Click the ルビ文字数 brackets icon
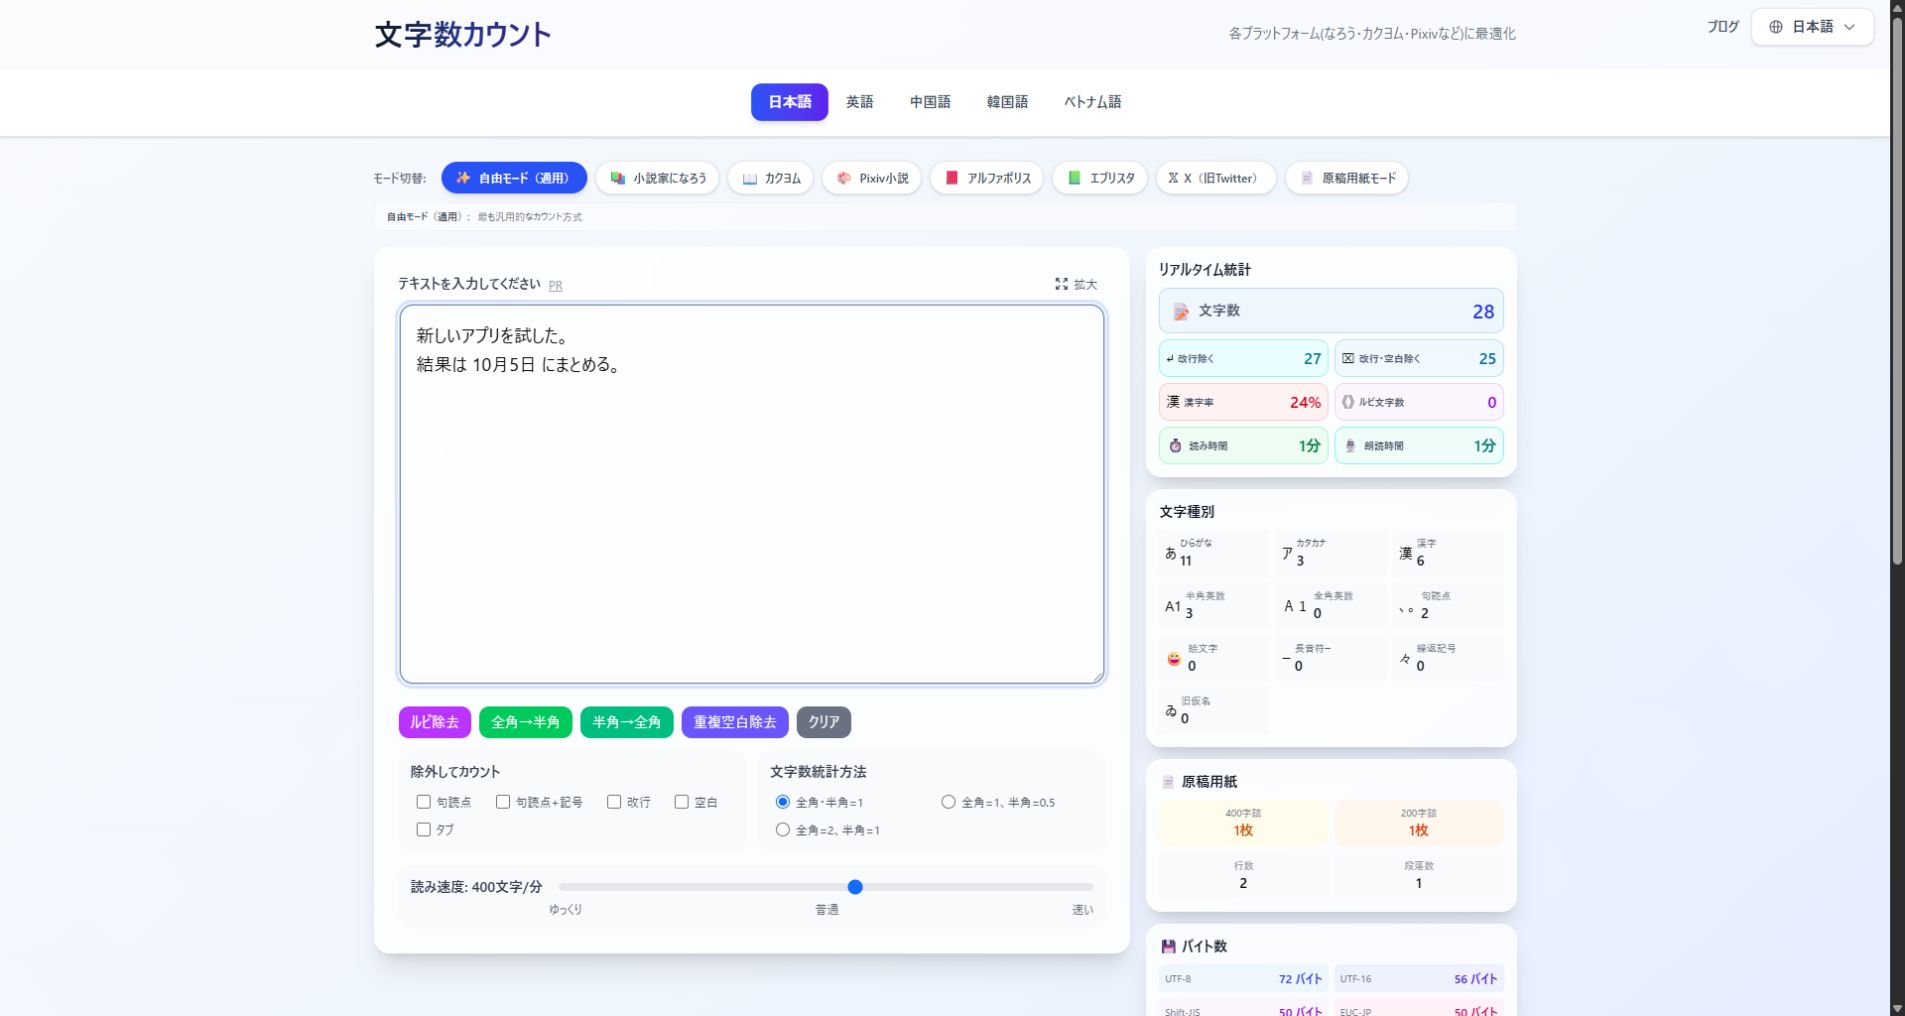This screenshot has height=1016, width=1905. [1347, 402]
